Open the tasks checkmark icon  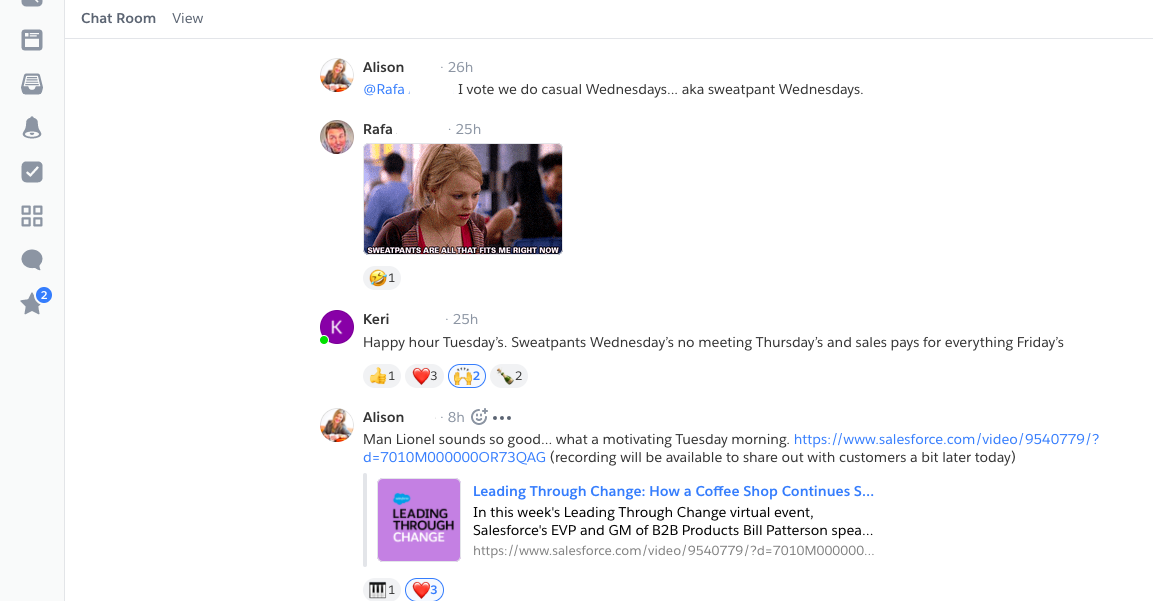(x=32, y=172)
